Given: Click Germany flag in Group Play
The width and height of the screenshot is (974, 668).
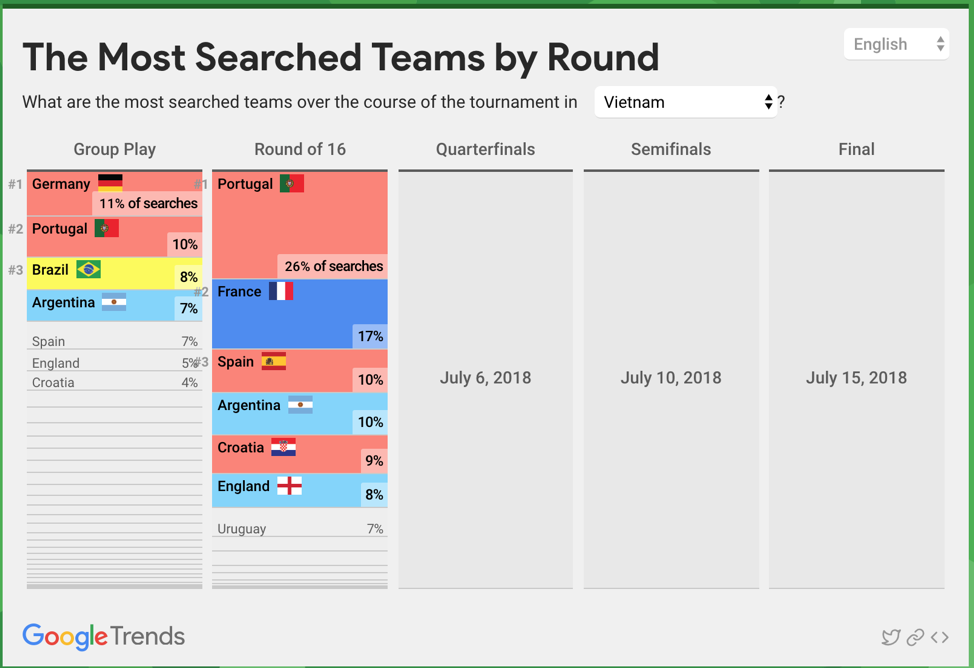Looking at the screenshot, I should pos(110,183).
